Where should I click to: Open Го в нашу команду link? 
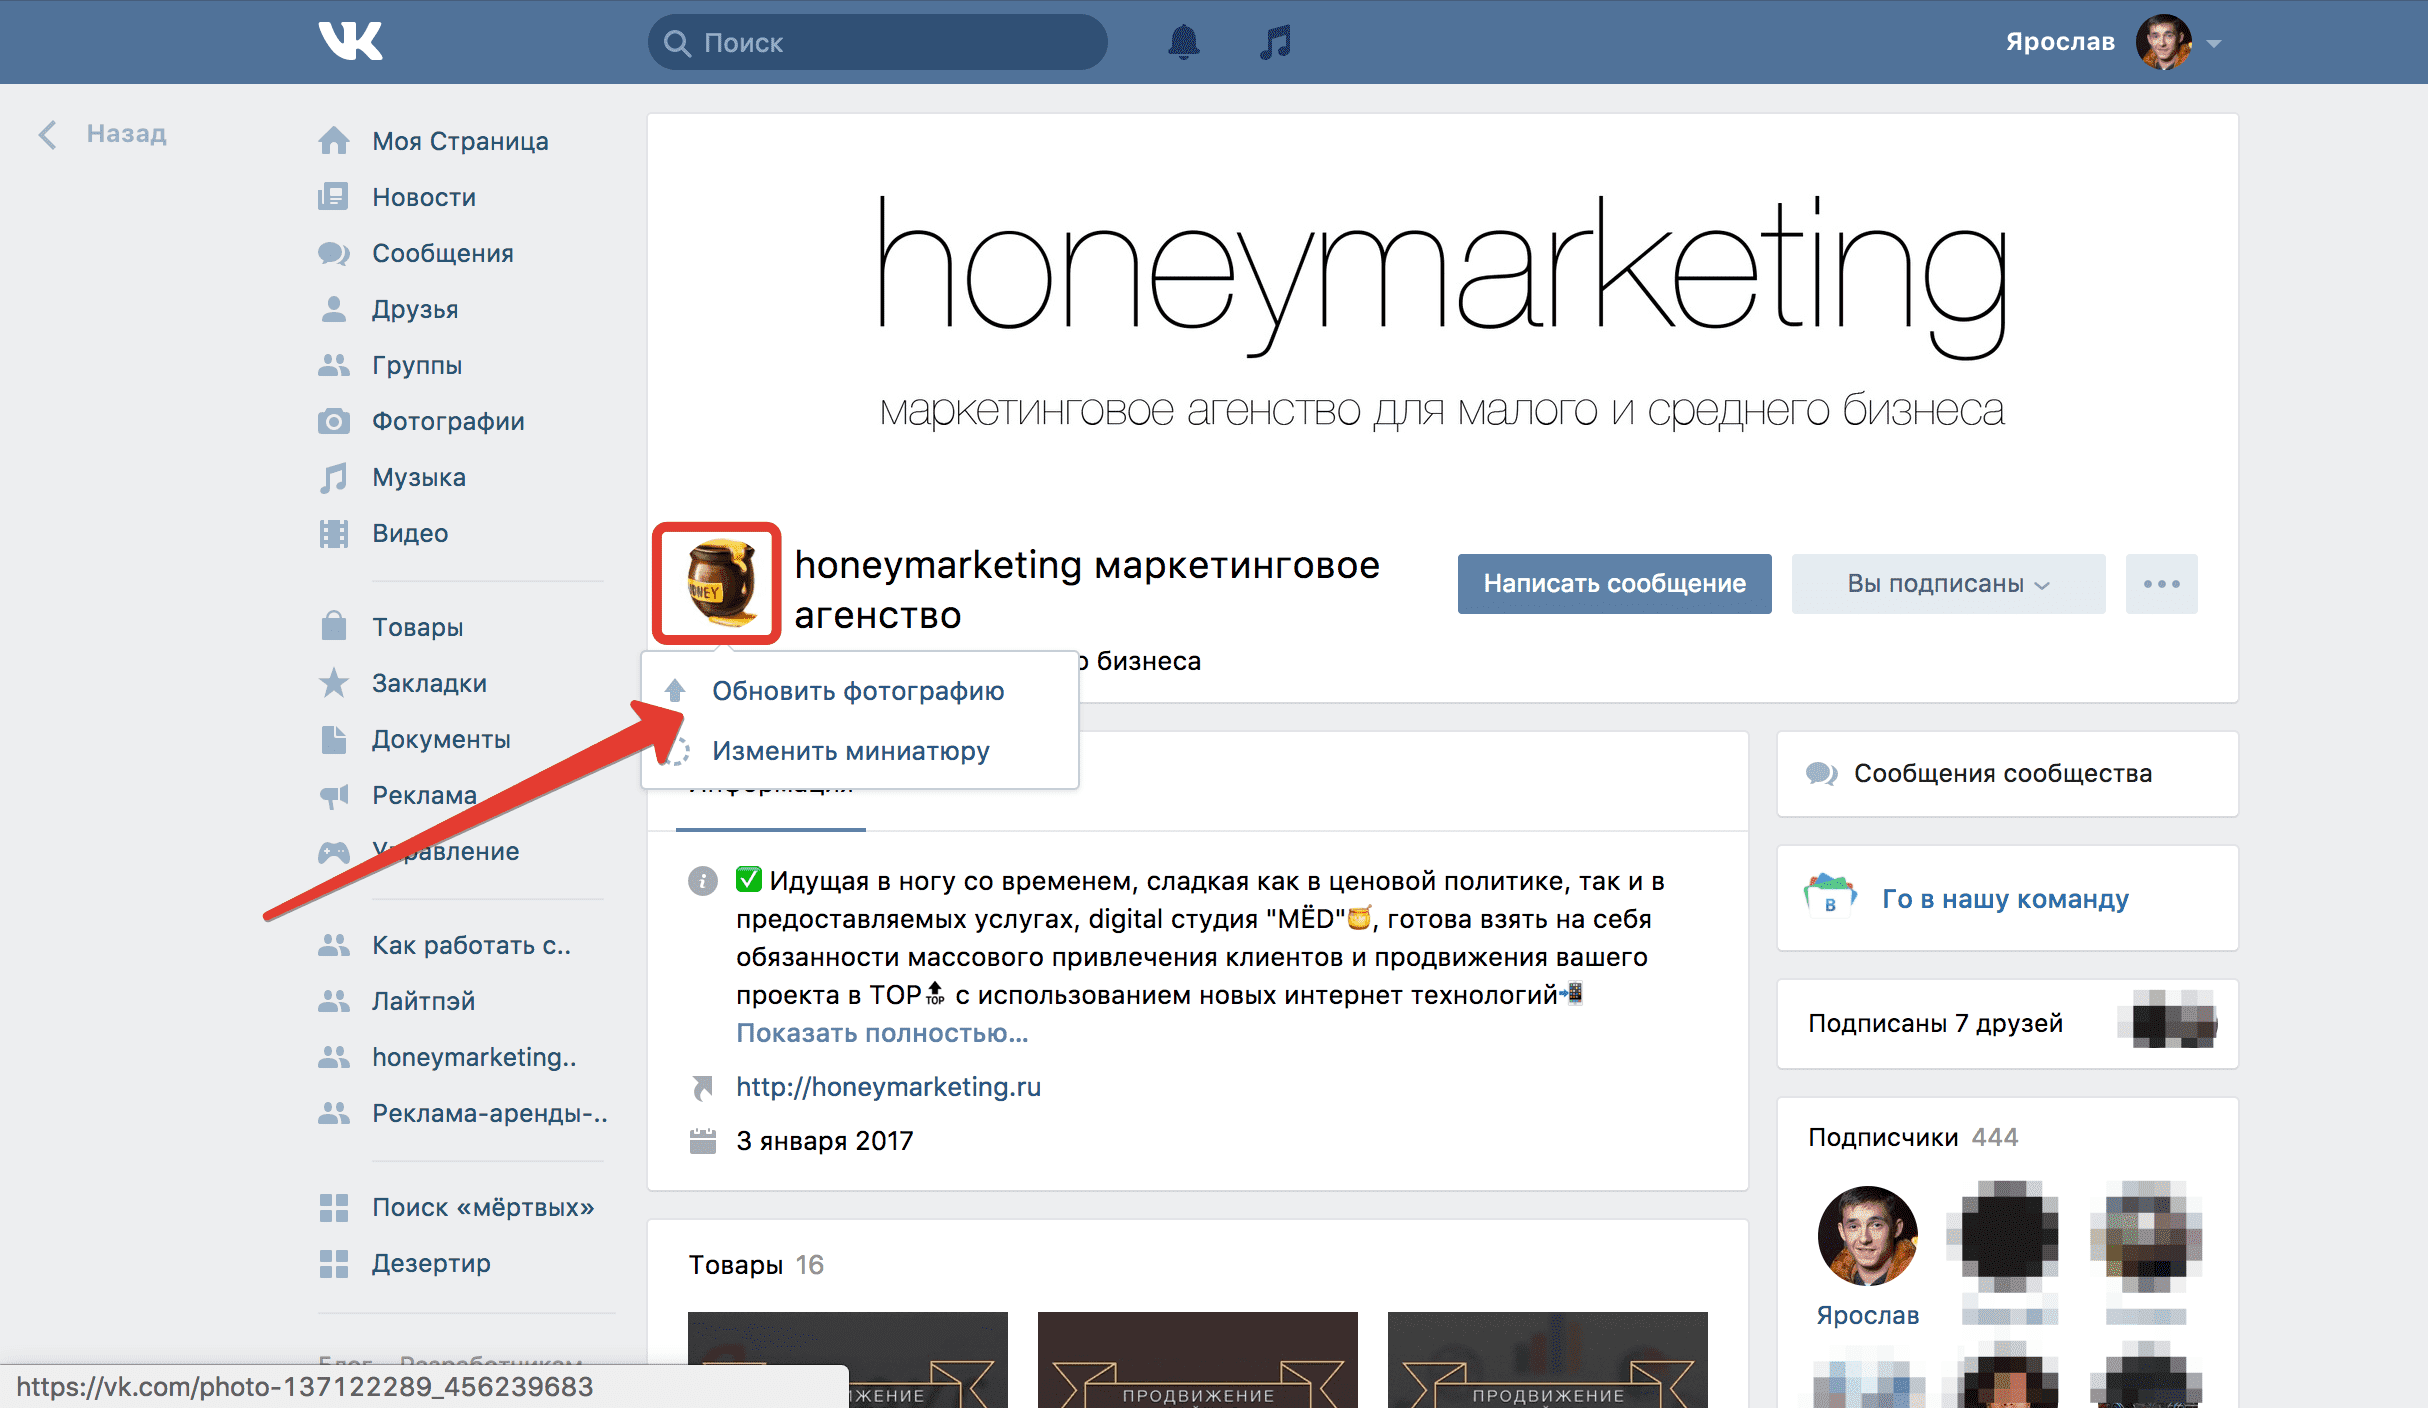[x=2005, y=898]
